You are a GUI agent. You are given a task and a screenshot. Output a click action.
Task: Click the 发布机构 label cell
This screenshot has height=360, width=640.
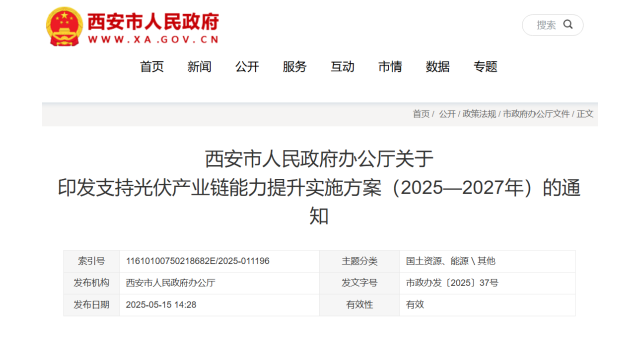tap(91, 283)
